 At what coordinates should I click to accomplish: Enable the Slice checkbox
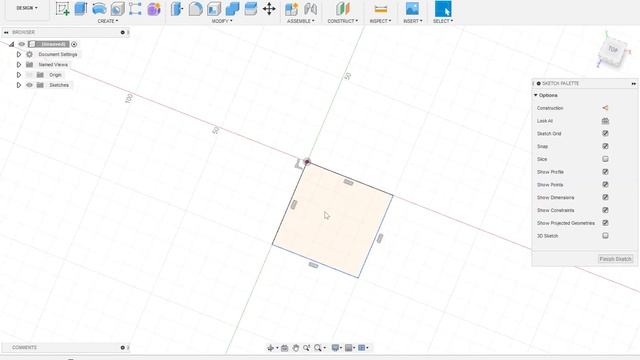coord(605,159)
